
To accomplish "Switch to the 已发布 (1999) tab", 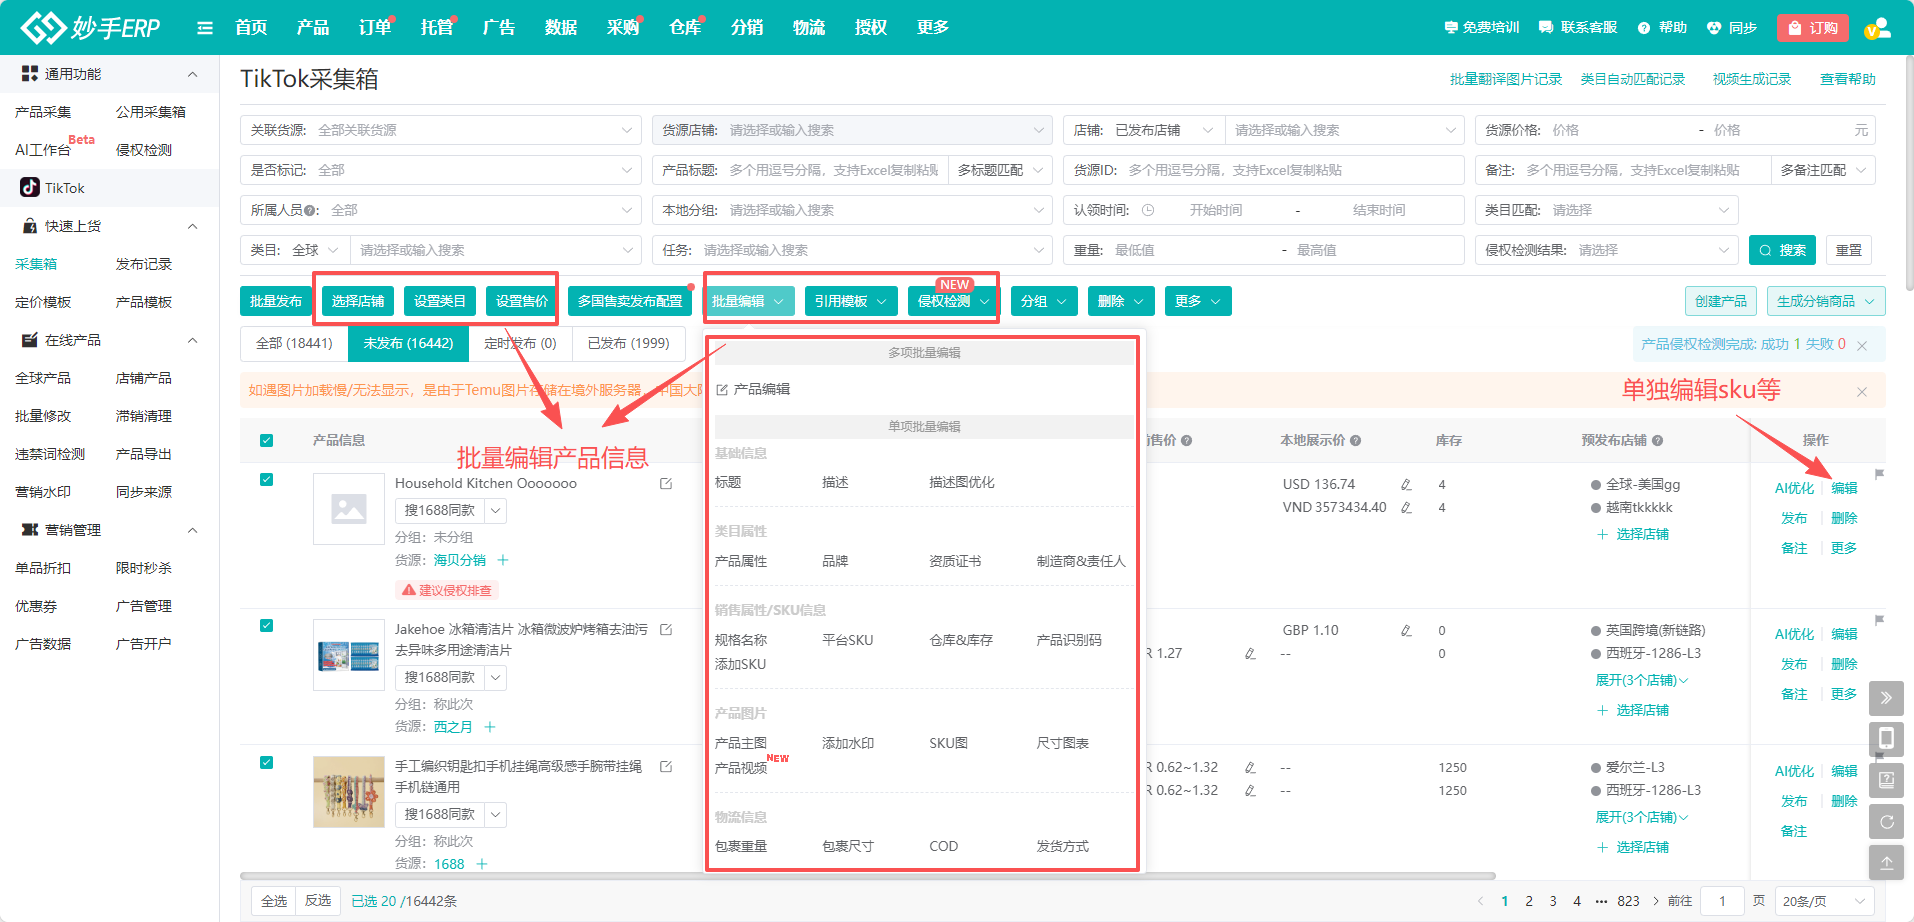I will point(628,343).
